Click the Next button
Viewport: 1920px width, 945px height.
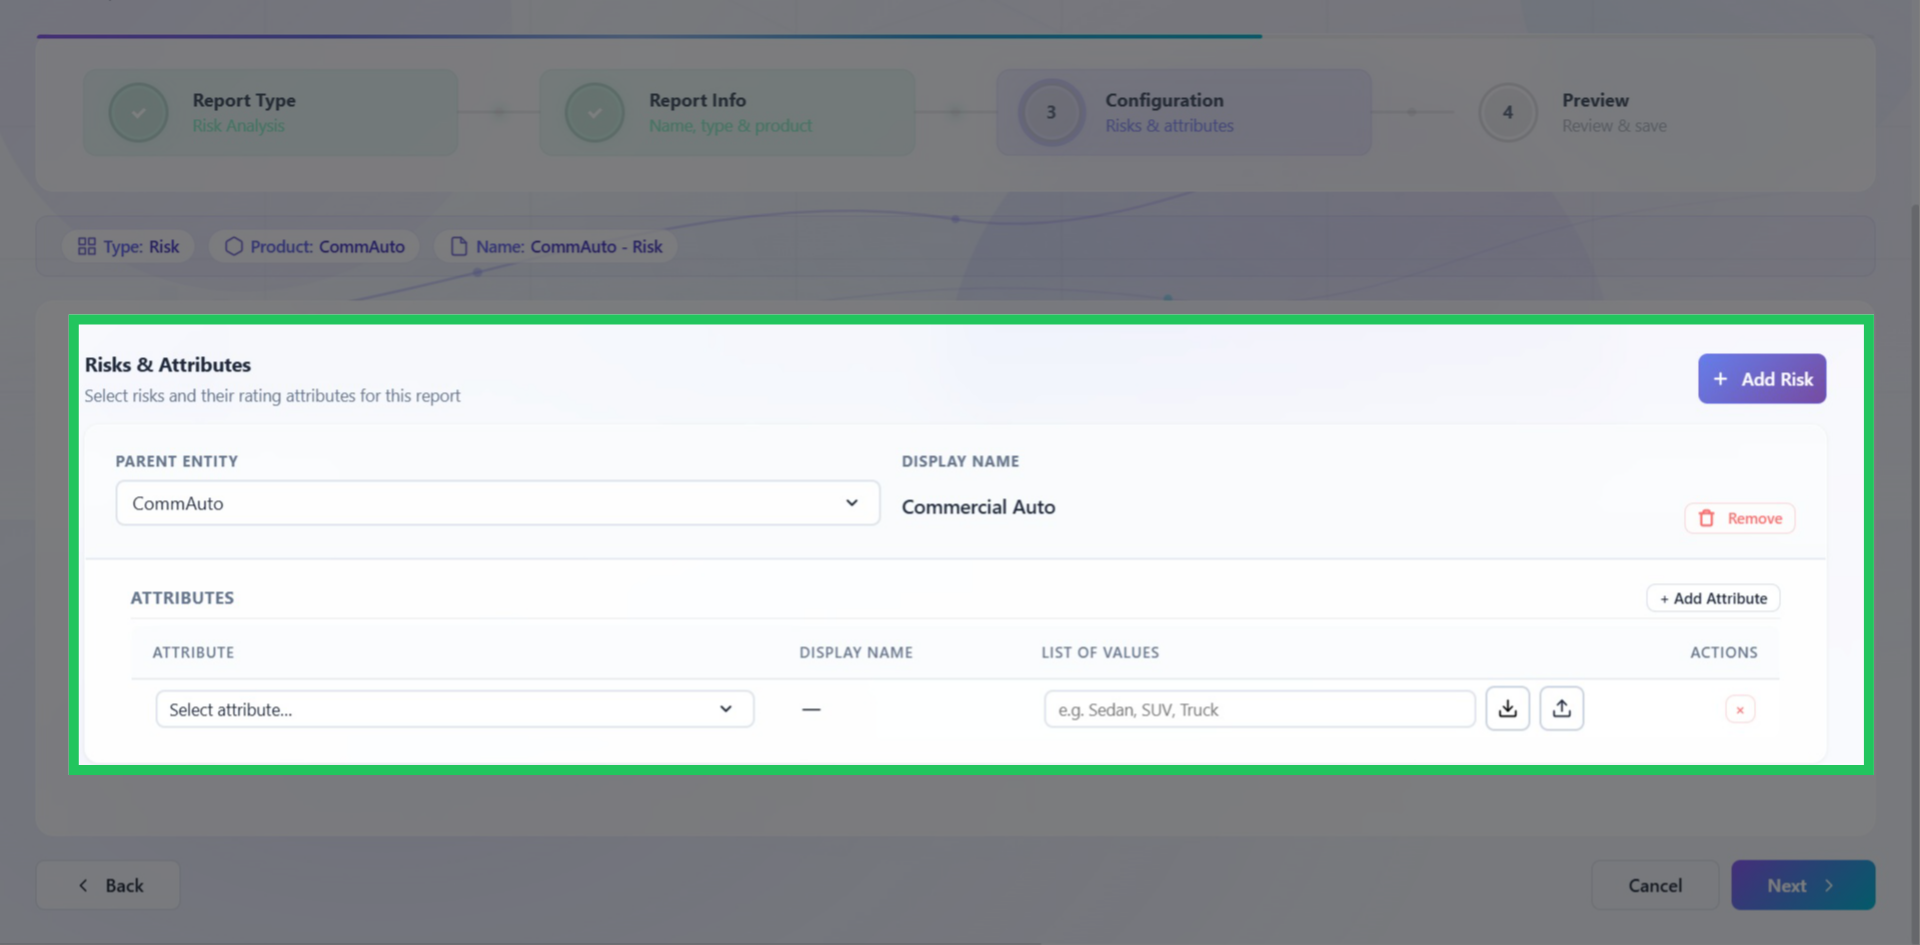click(x=1803, y=885)
